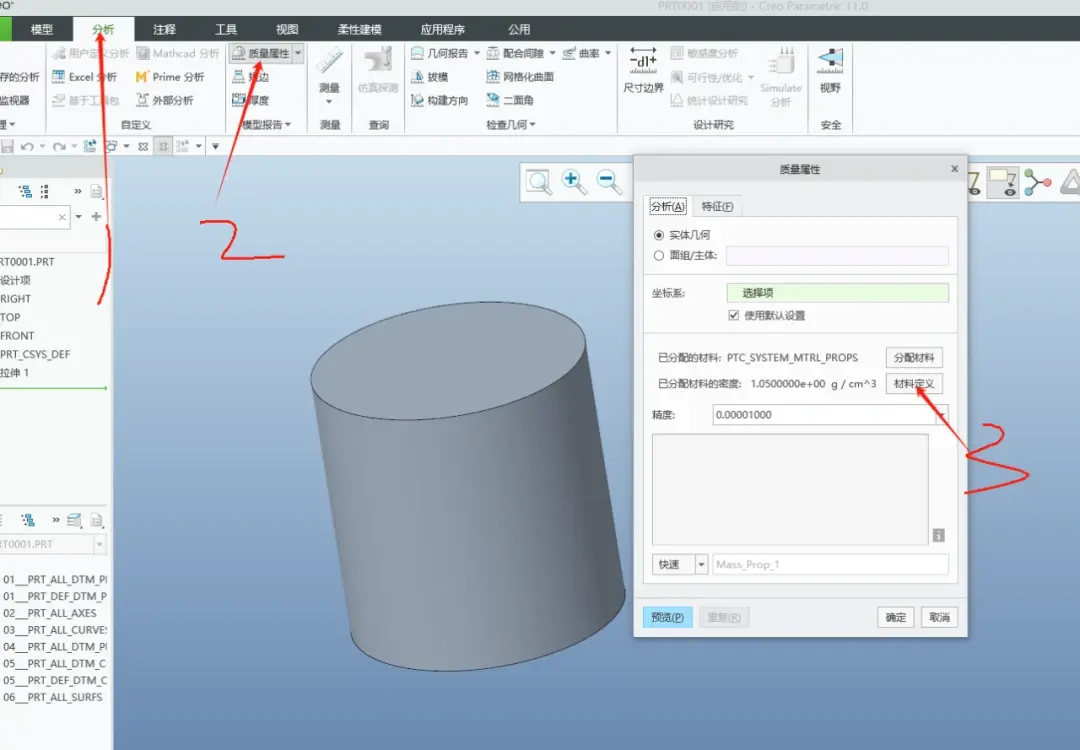This screenshot has width=1080, height=750.
Task: Click the refit zoom window icon
Action: 539,183
